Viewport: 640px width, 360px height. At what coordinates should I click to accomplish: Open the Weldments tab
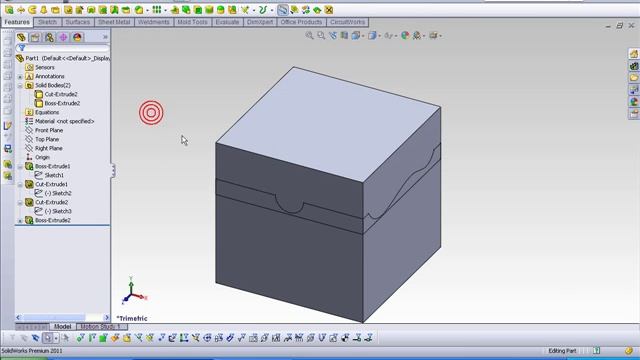(153, 22)
